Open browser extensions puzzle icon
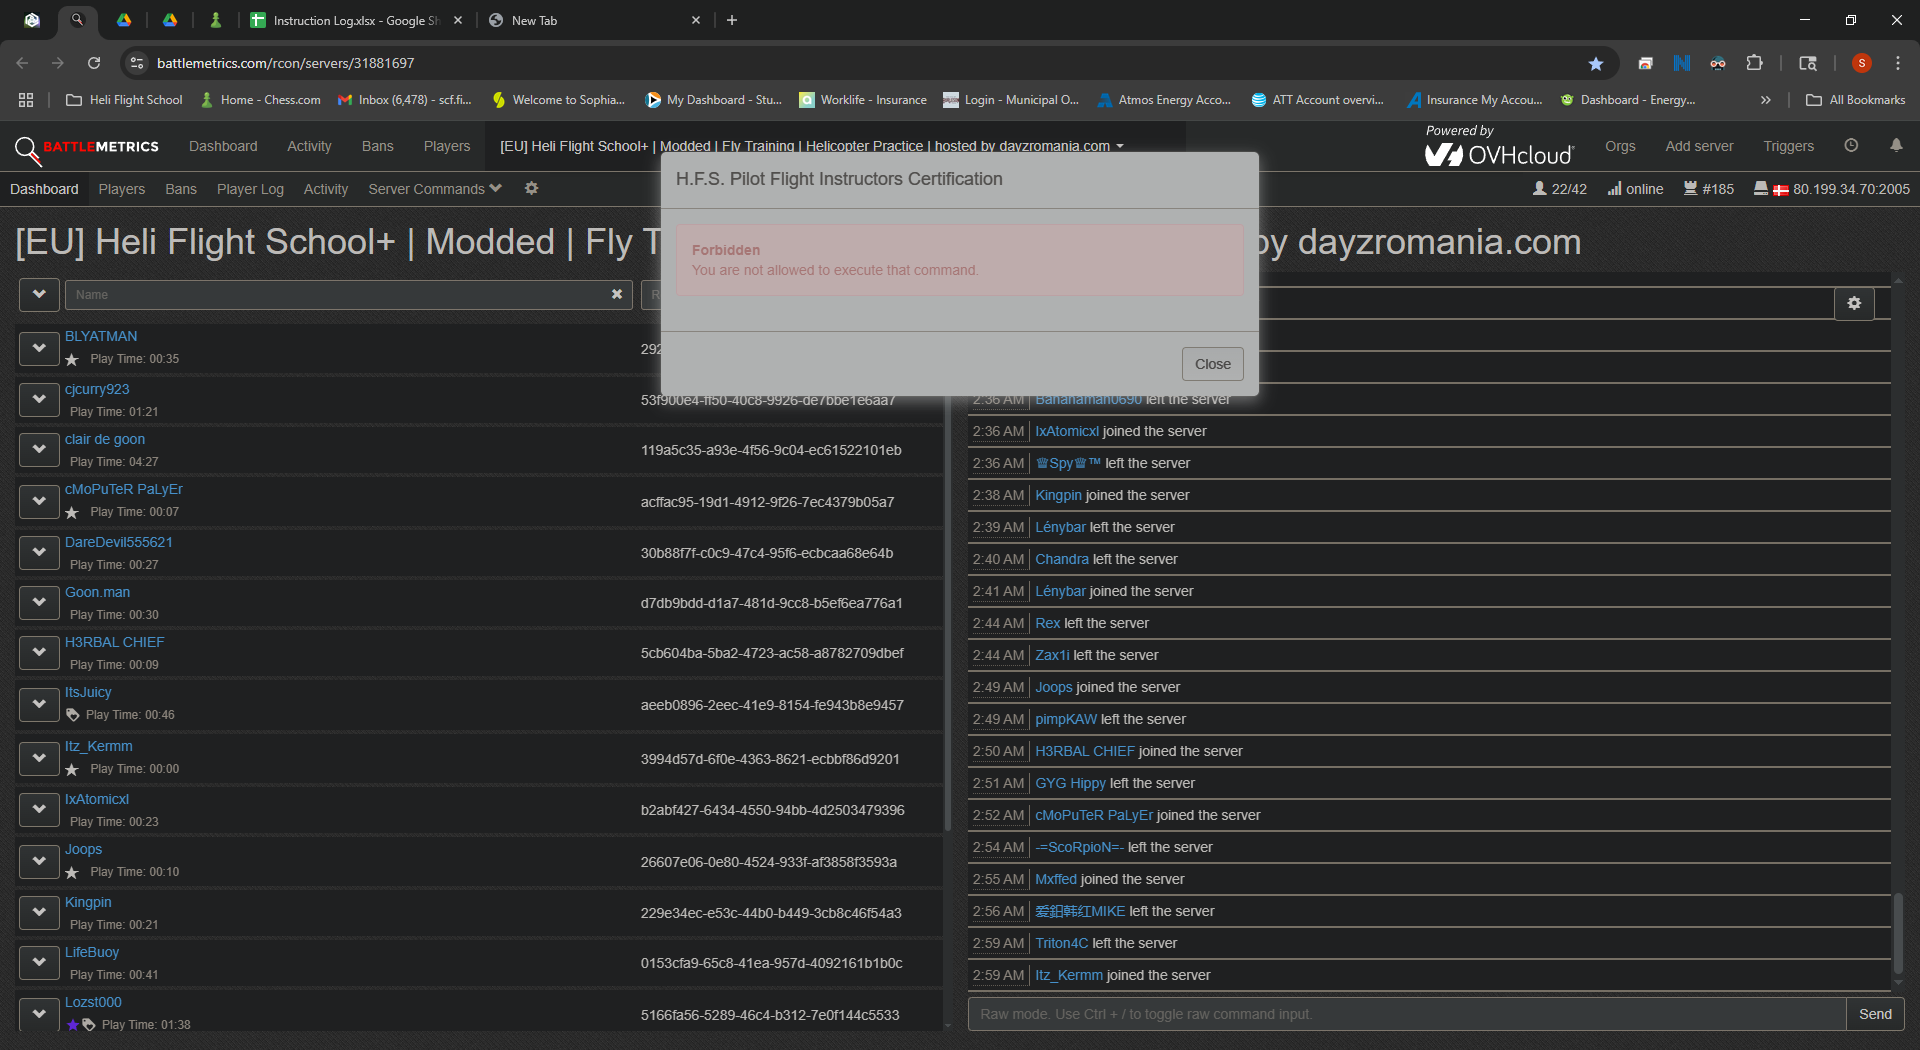This screenshot has height=1050, width=1920. tap(1754, 63)
